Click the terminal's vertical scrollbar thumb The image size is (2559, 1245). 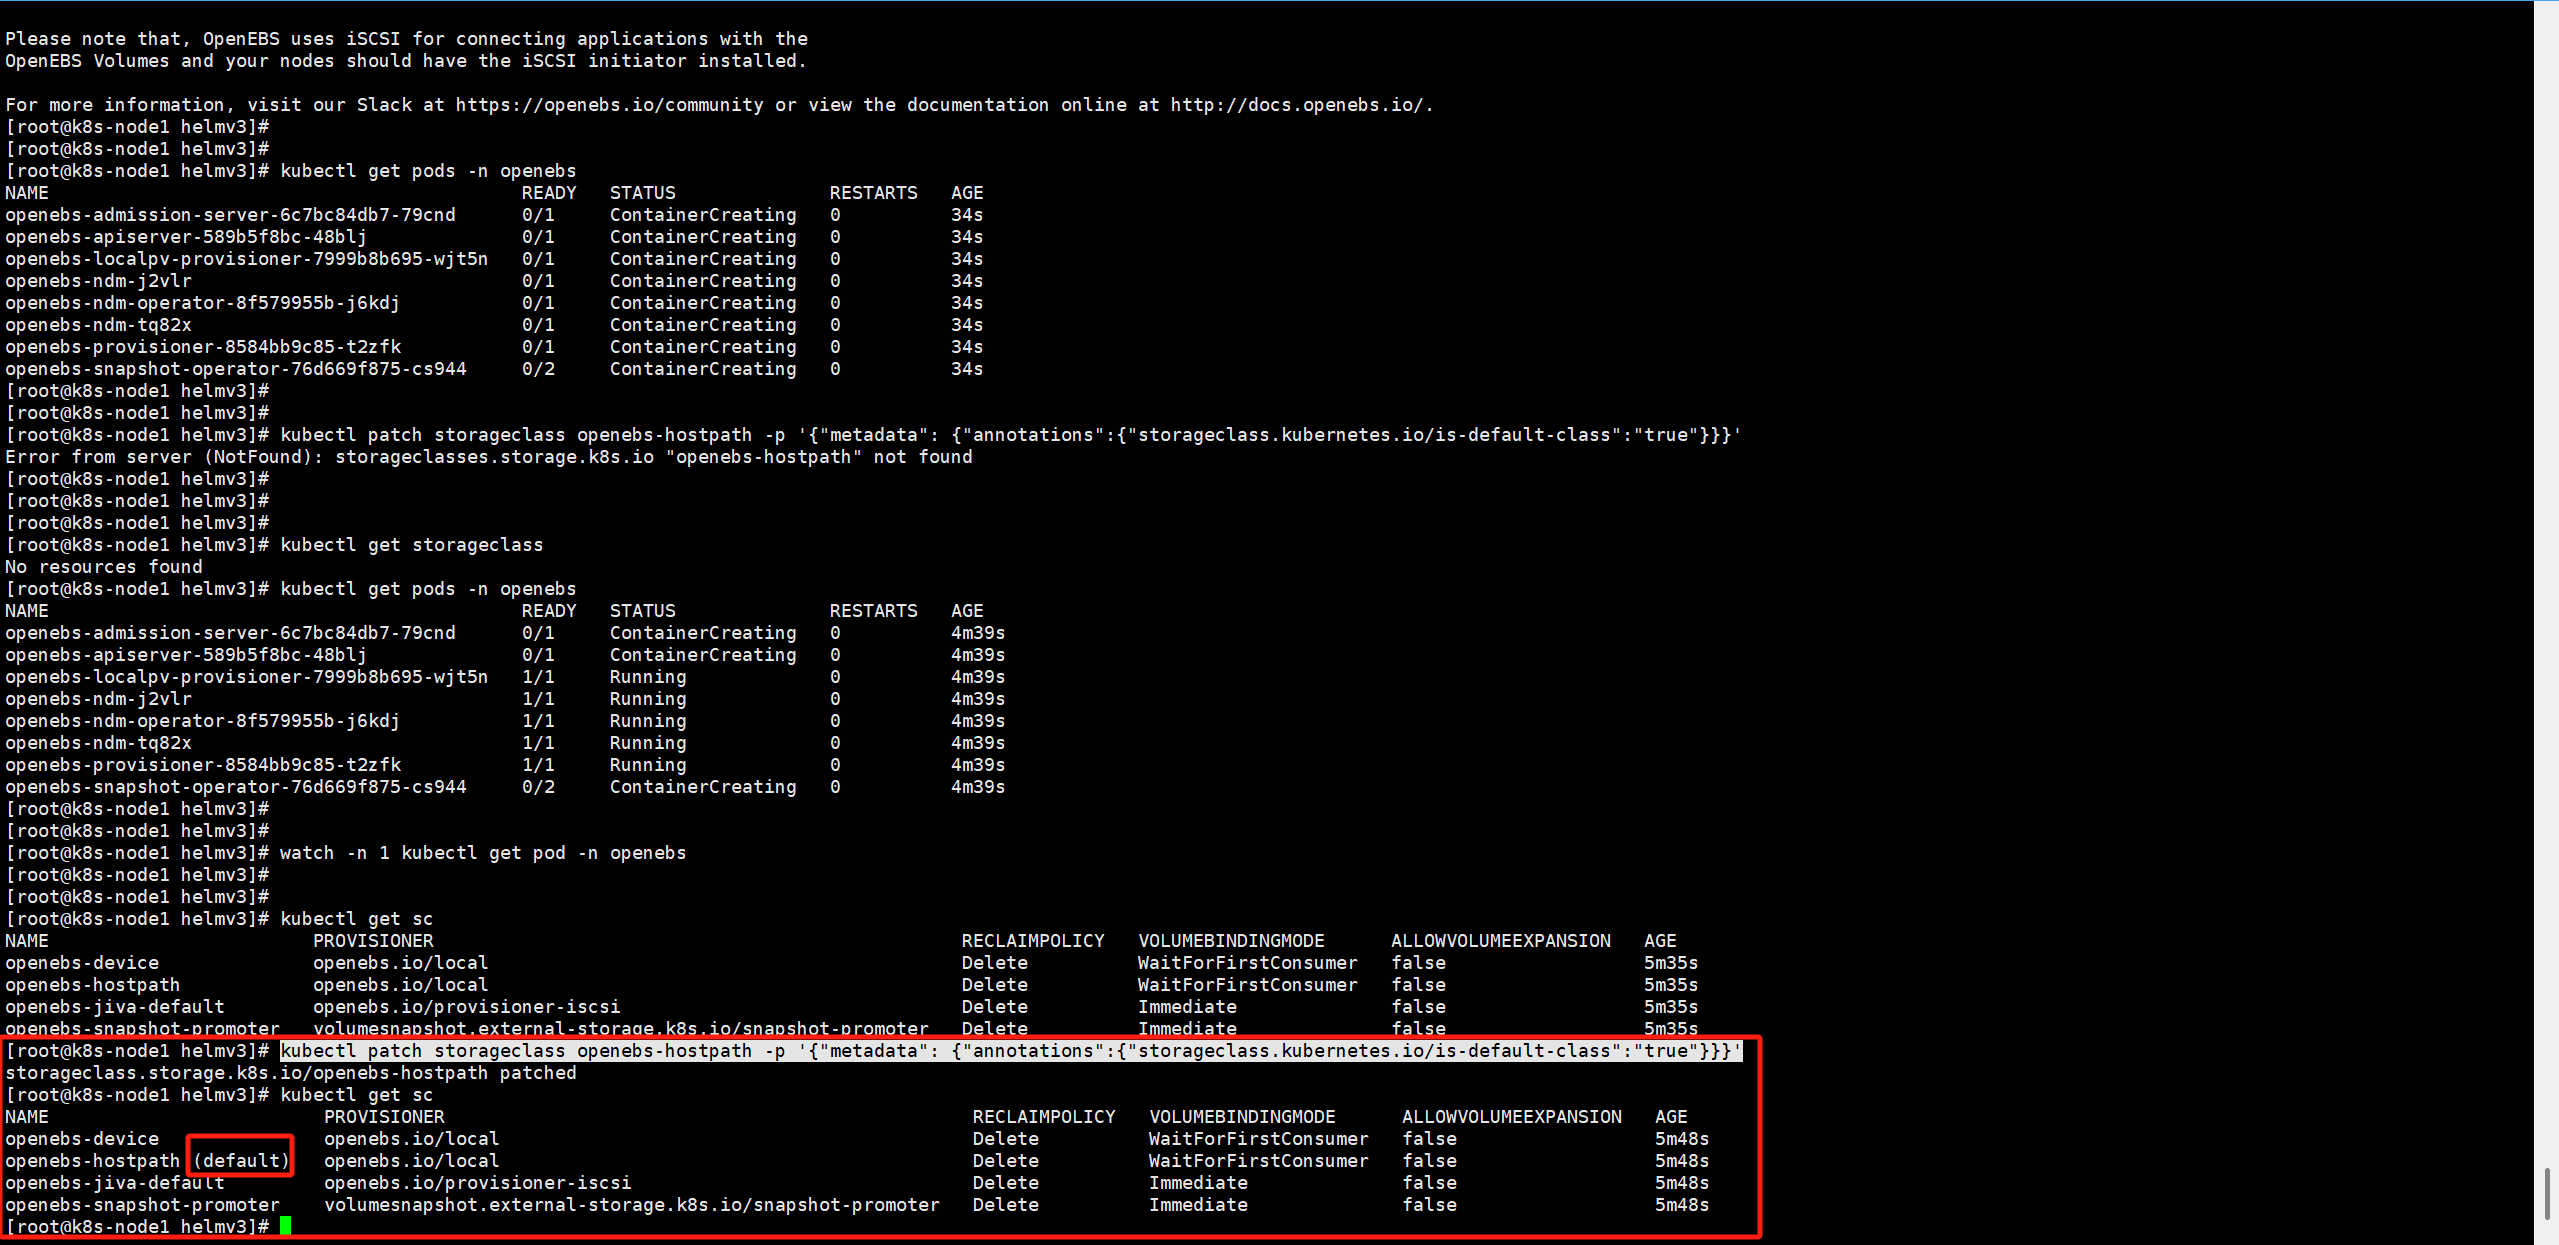[2547, 1193]
